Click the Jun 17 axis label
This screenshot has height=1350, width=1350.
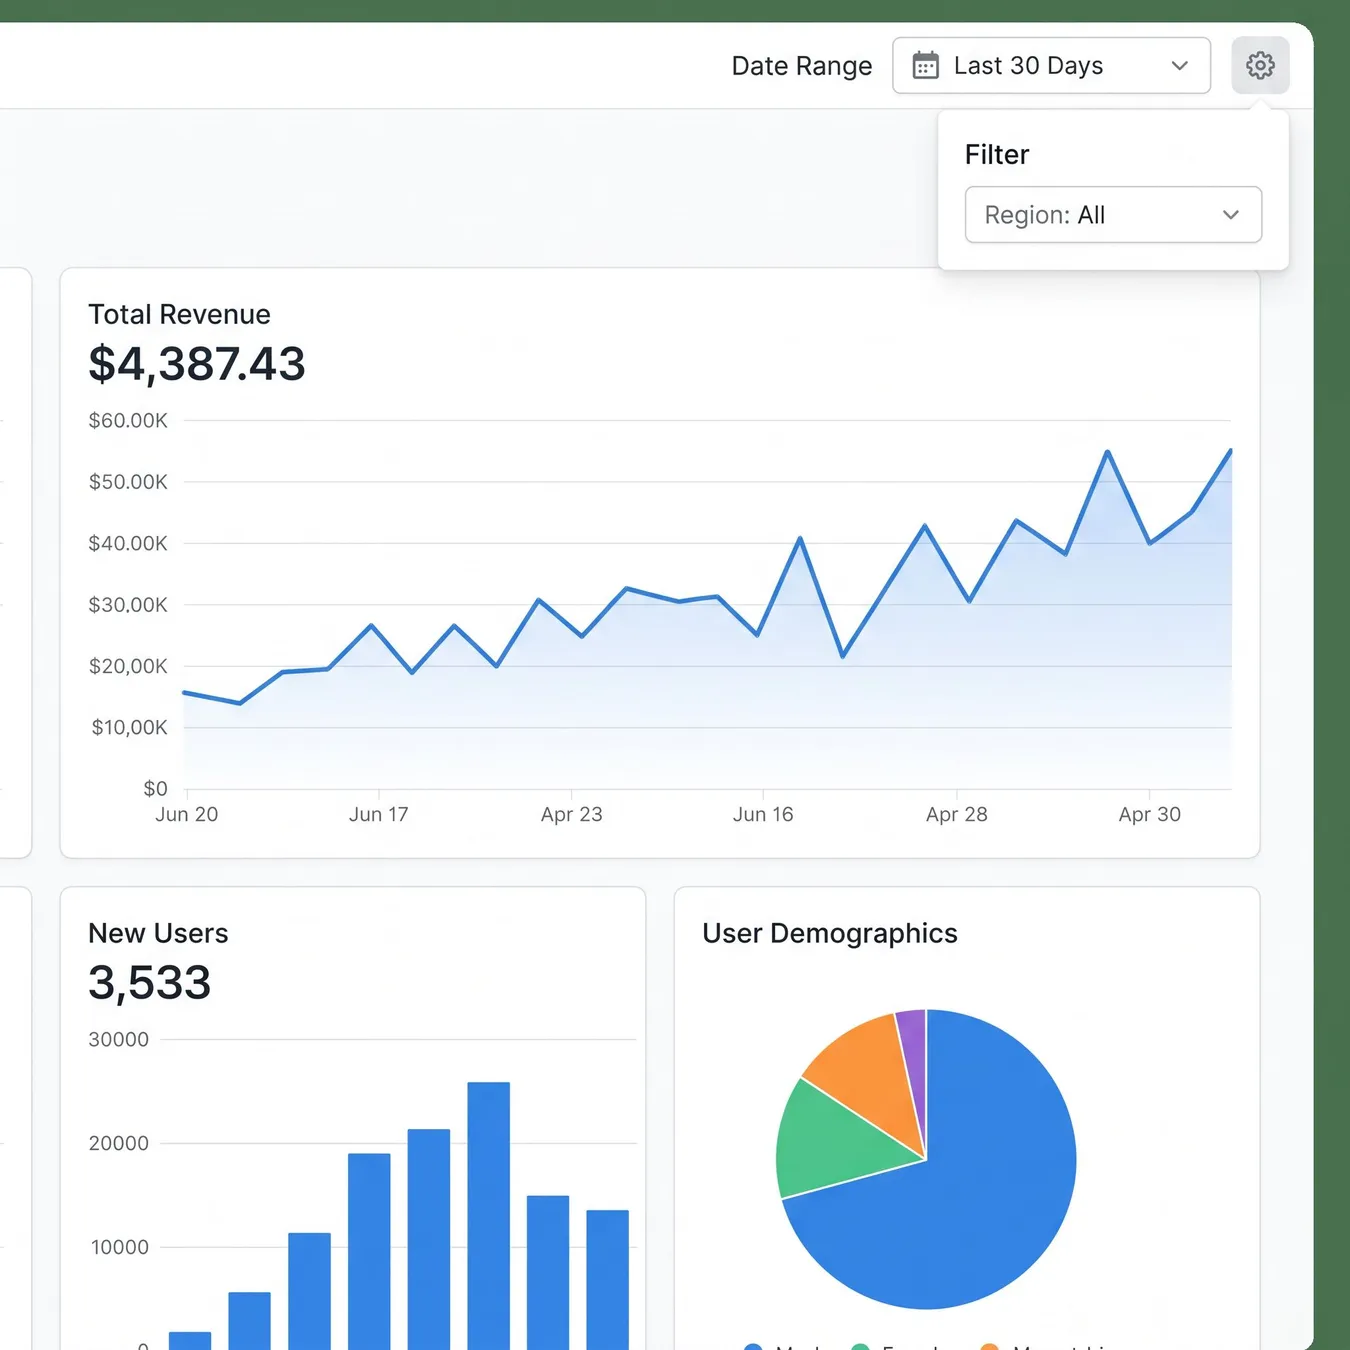pos(379,814)
